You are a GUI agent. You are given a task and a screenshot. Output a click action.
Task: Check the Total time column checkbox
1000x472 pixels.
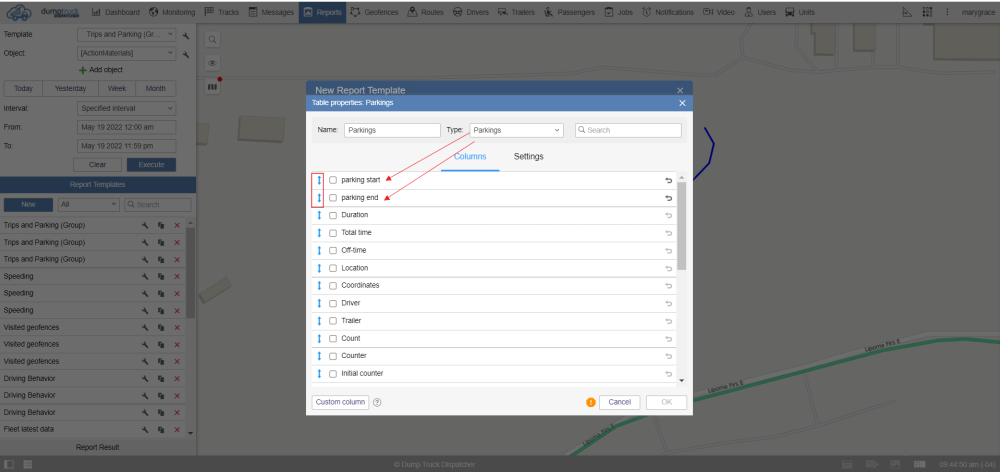(333, 233)
